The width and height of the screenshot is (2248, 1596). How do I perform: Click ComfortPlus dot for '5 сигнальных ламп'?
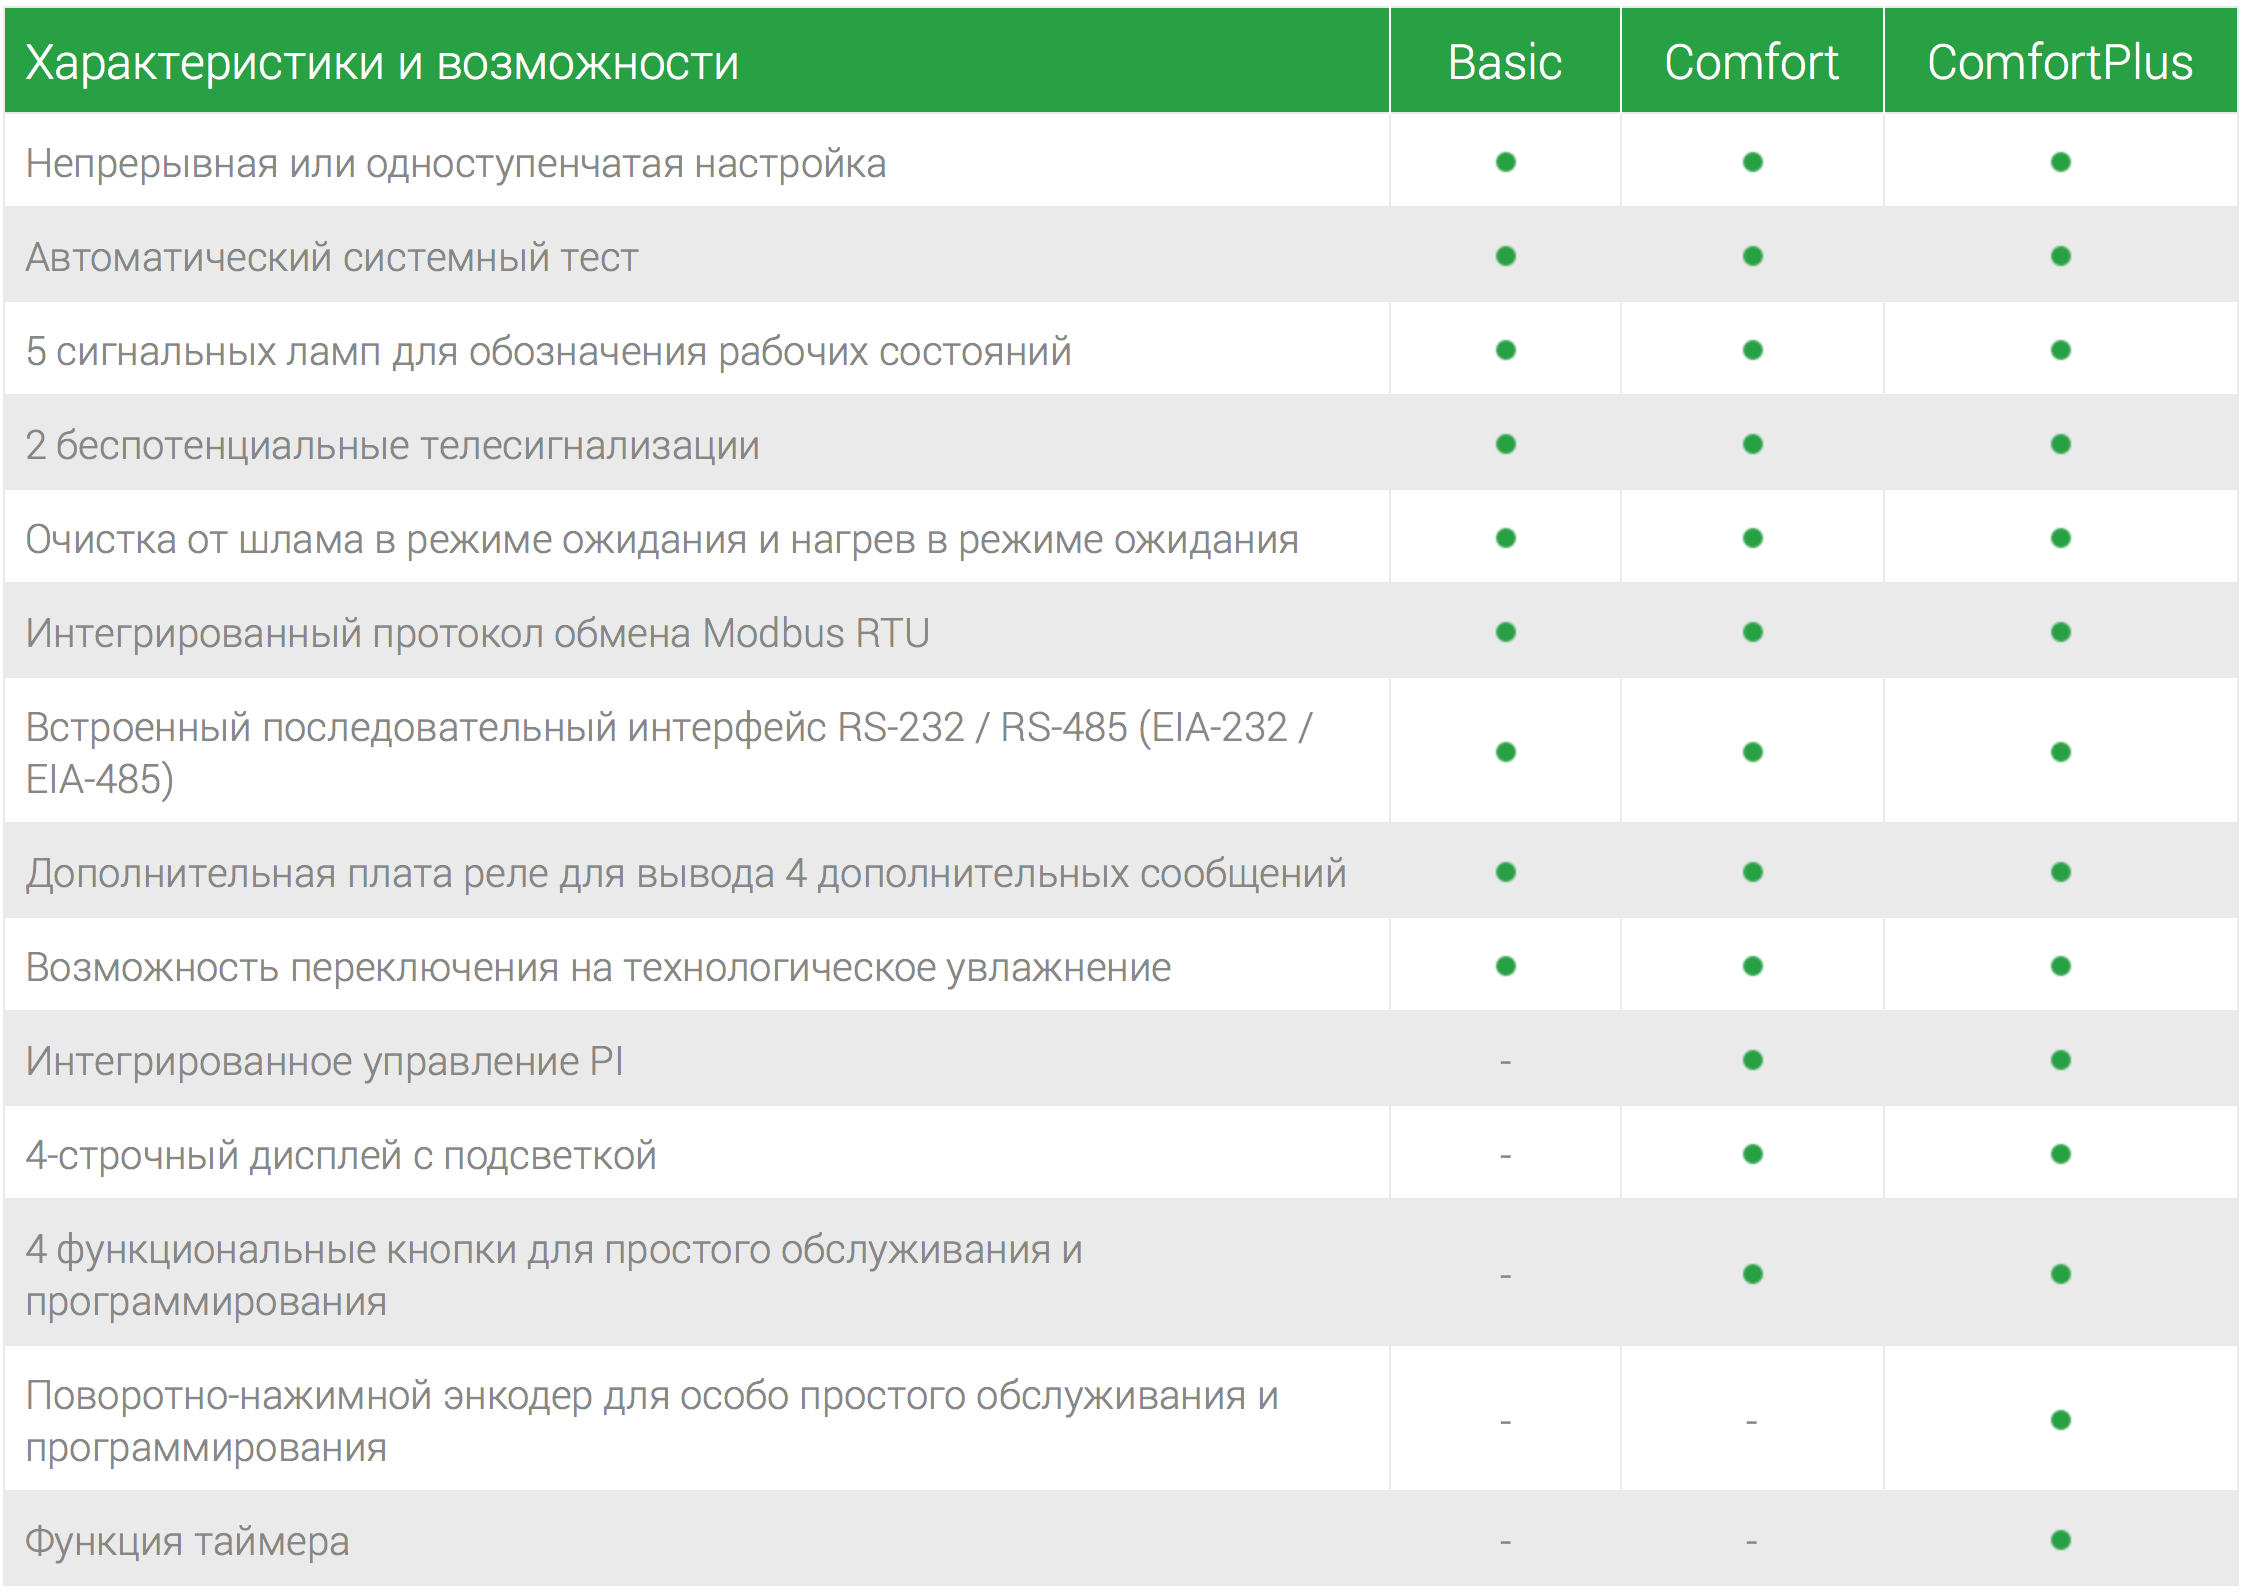(x=2061, y=350)
